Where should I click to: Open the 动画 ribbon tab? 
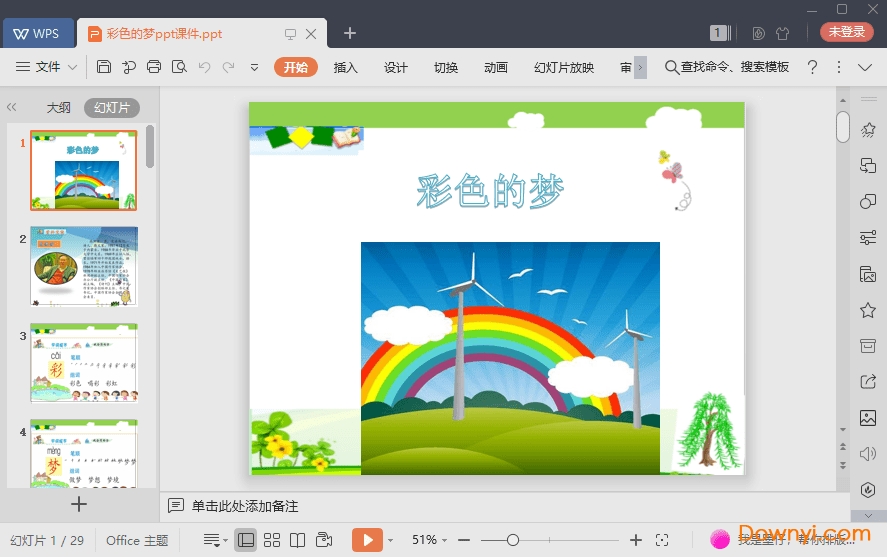(x=496, y=67)
